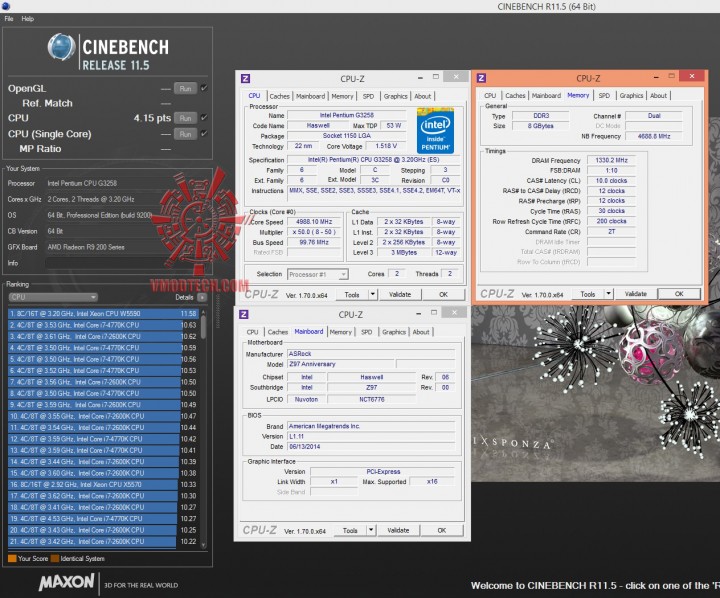Click ranking scrollbar up arrow
This screenshot has width=720, height=598.
click(203, 312)
